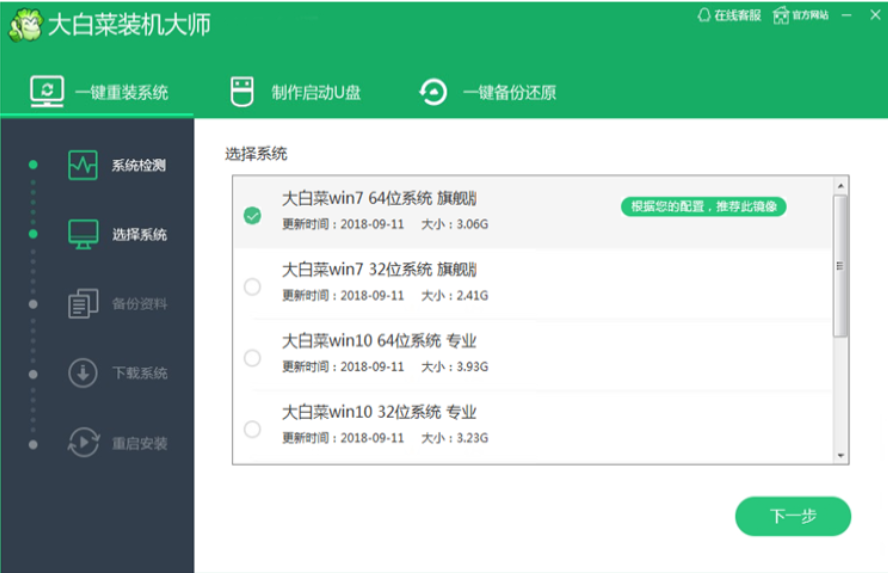
Task: Click the 大白菜 cabbage logo icon
Action: tap(25, 25)
